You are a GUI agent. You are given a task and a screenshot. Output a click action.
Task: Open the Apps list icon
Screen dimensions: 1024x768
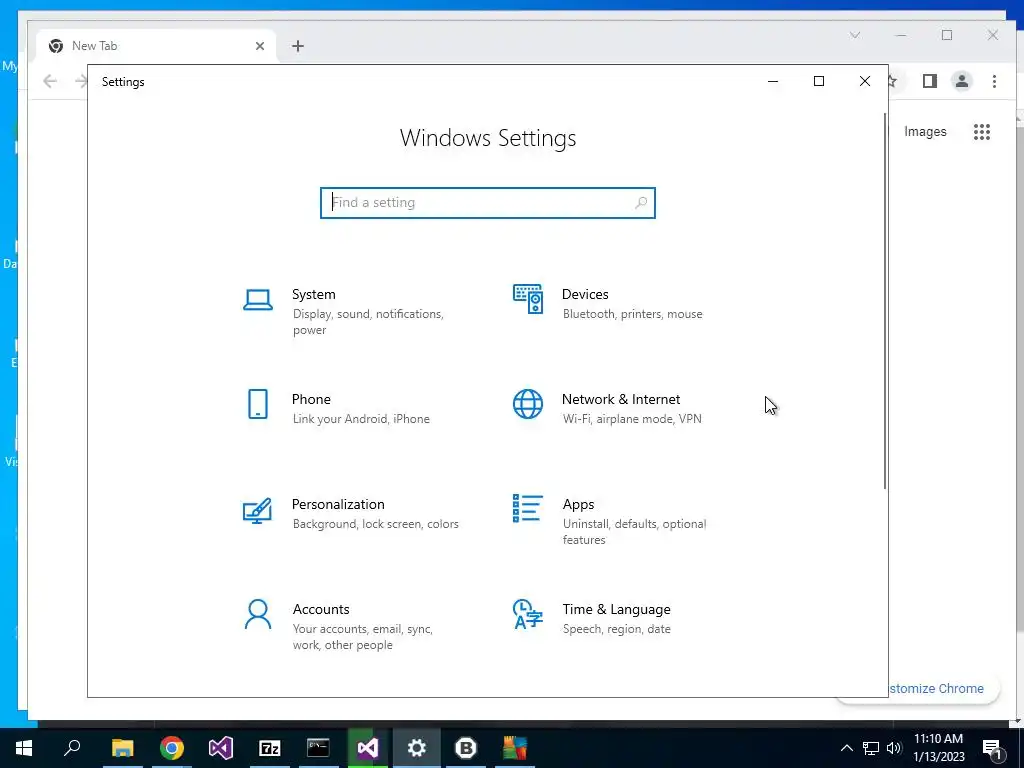(528, 508)
